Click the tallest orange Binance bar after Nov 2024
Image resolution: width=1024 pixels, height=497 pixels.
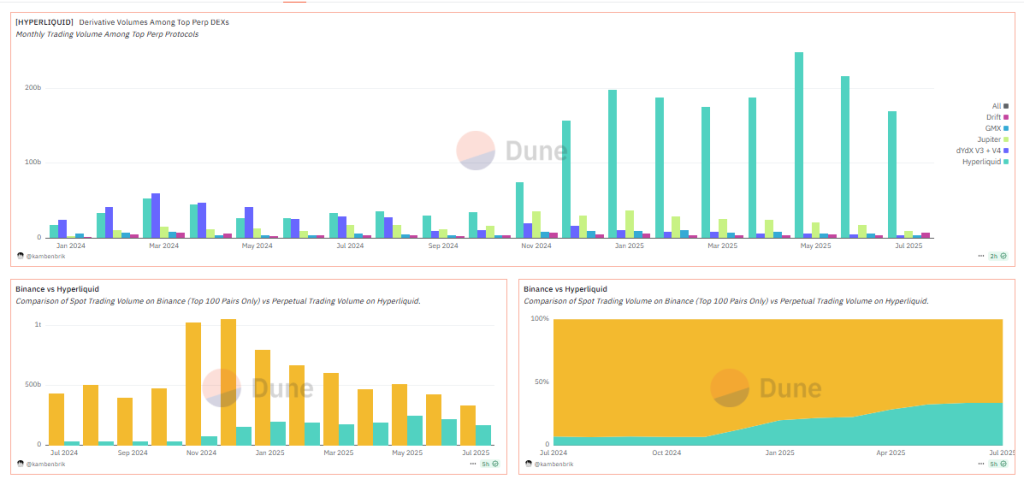click(228, 382)
